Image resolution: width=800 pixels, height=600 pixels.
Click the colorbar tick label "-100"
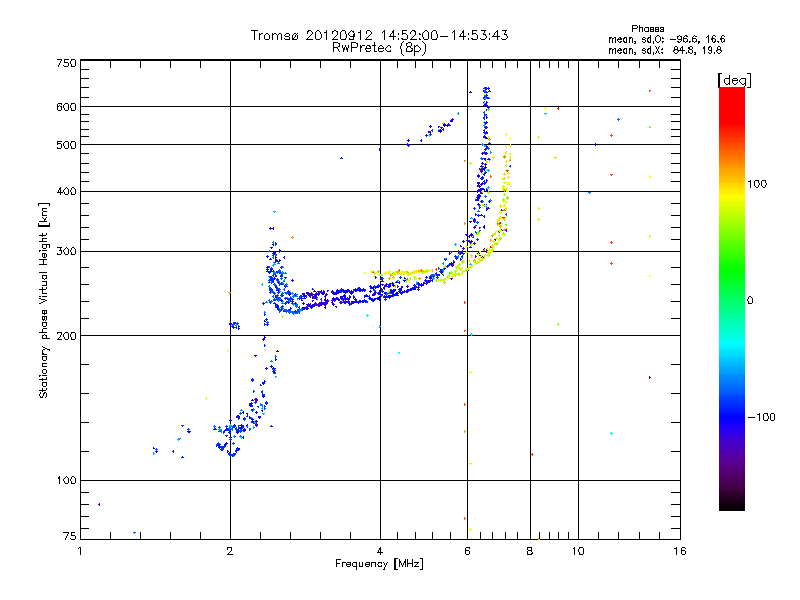761,417
